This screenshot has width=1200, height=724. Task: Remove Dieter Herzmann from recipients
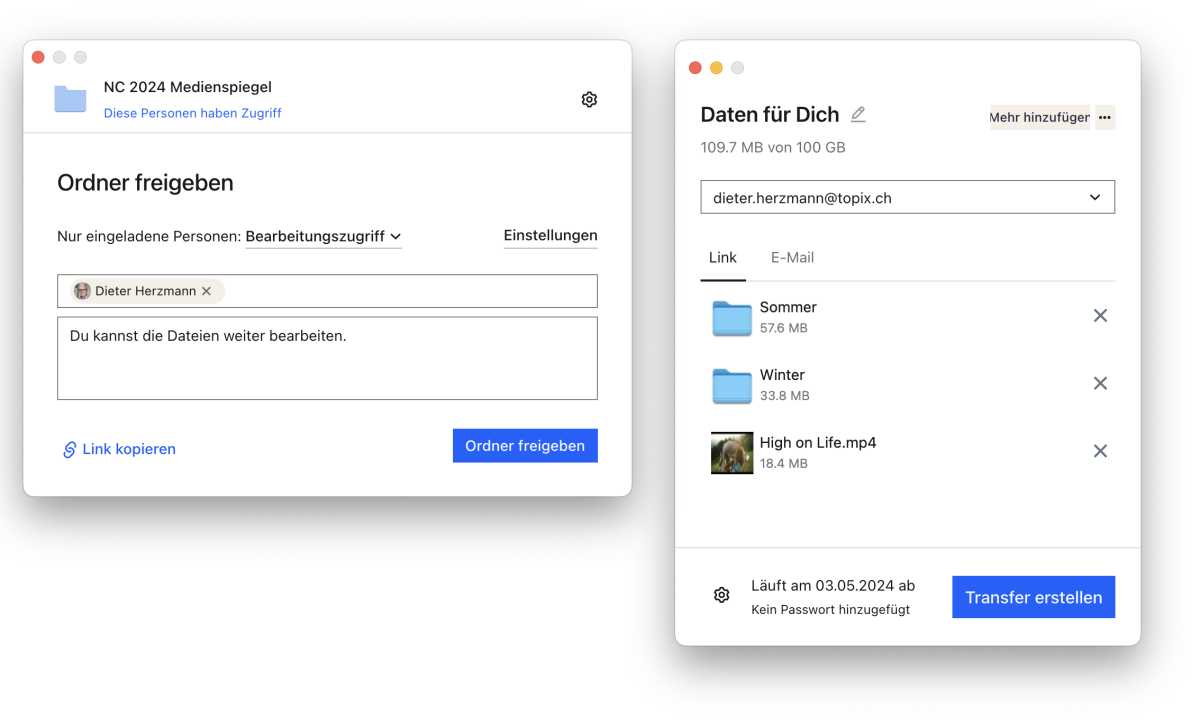point(206,291)
